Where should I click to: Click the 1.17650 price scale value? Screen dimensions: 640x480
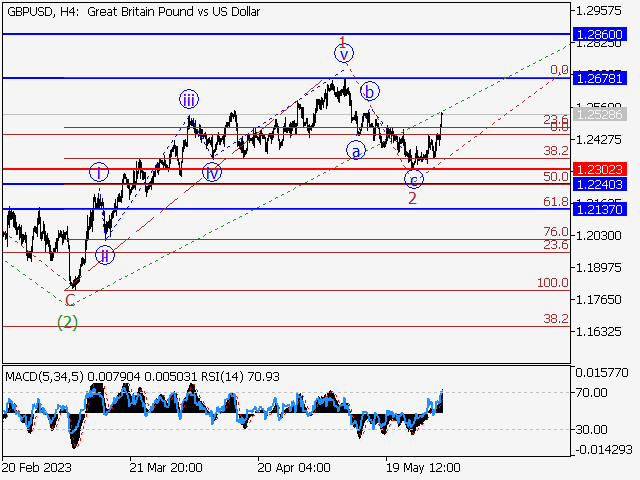point(598,300)
